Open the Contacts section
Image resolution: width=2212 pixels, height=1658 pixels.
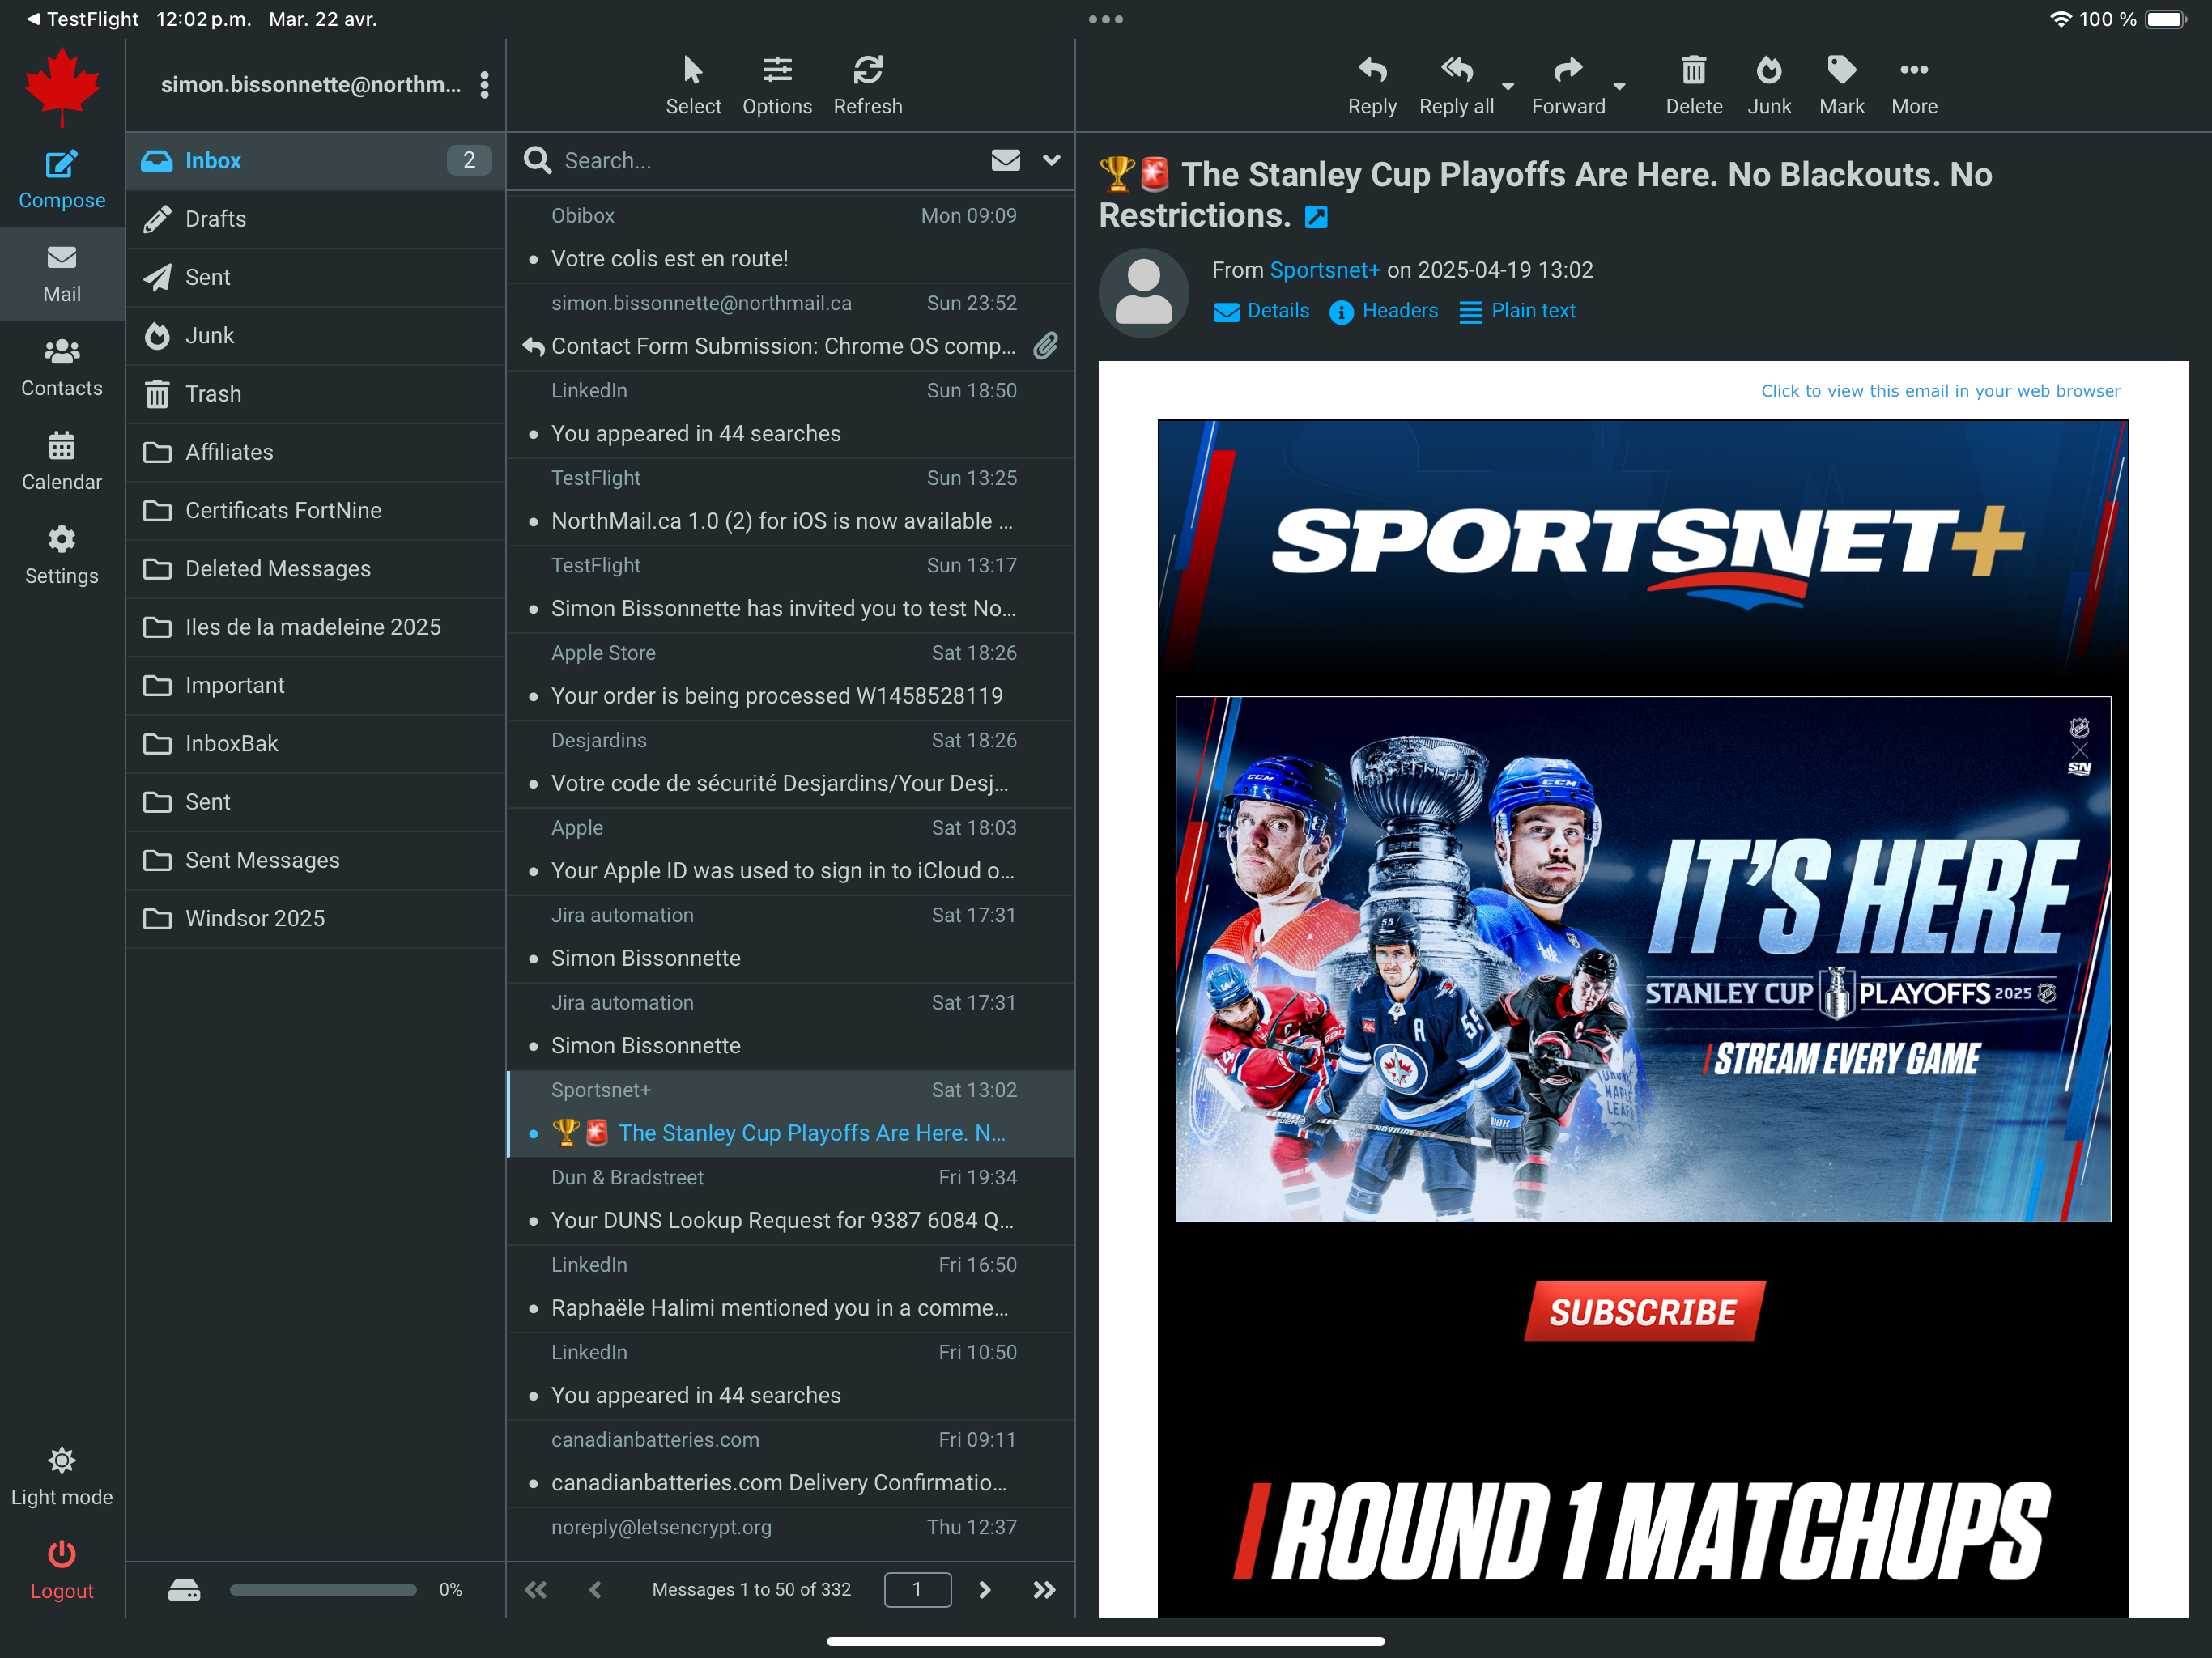61,368
